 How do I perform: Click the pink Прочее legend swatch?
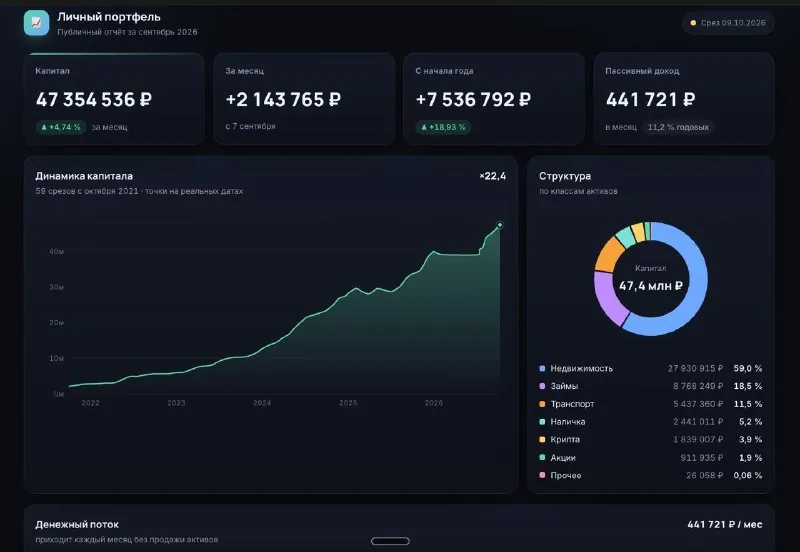542,475
